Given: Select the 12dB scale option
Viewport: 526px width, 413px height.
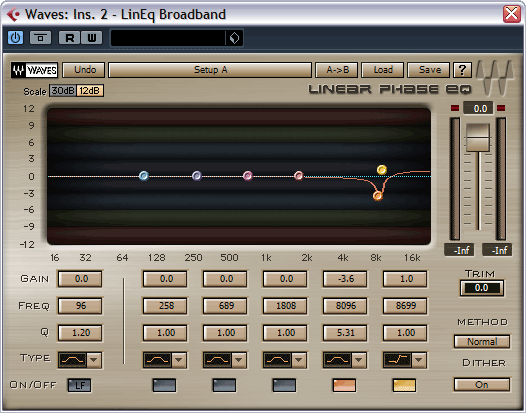Looking at the screenshot, I should tap(90, 91).
